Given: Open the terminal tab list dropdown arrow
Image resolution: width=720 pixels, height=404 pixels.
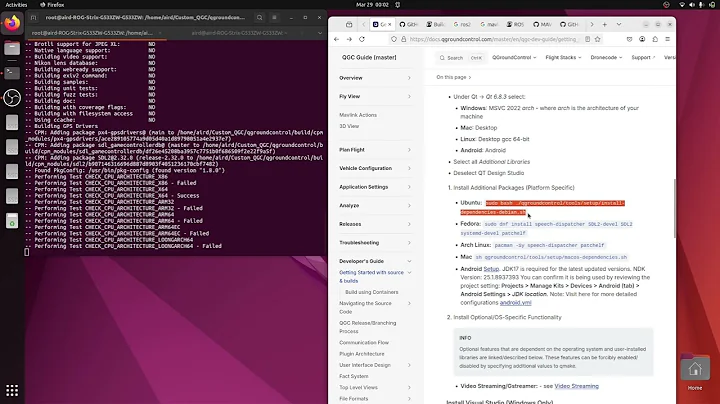Looking at the screenshot, I should coord(320,33).
